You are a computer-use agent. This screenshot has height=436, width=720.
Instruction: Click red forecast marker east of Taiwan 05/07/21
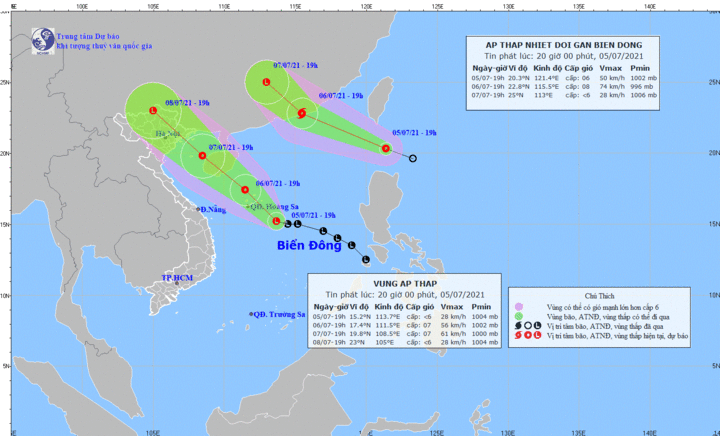pyautogui.click(x=386, y=149)
